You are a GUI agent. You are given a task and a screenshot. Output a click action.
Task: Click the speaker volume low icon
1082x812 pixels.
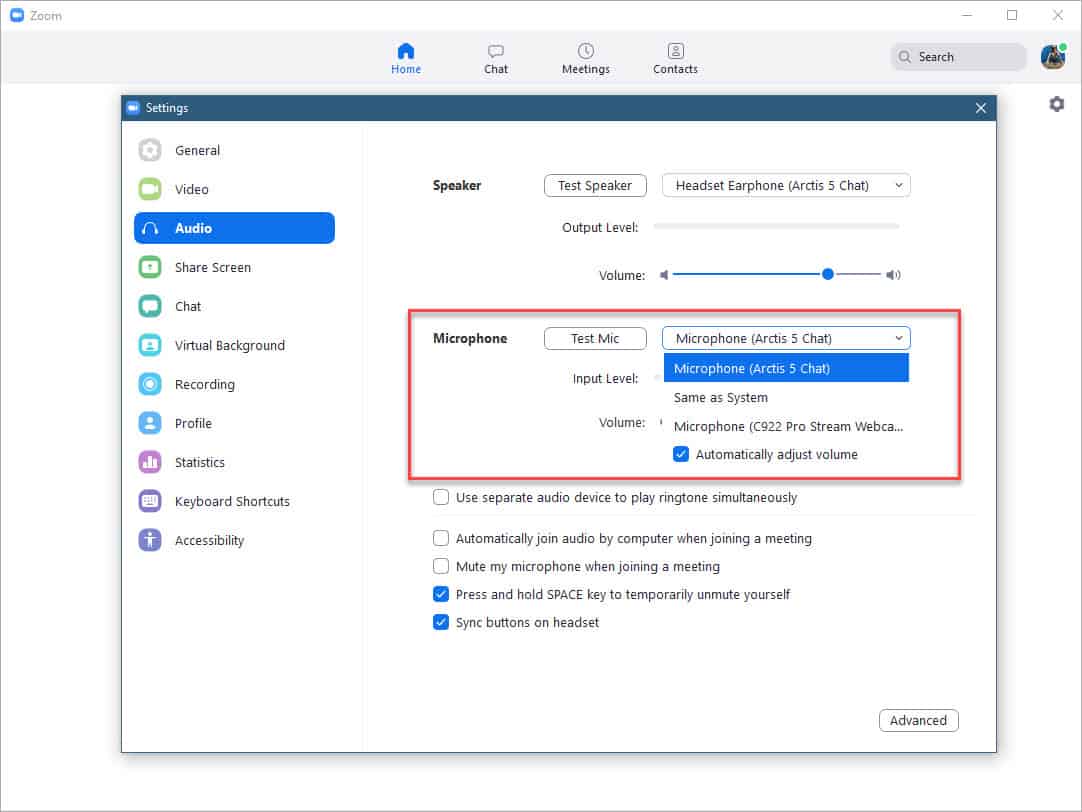(664, 275)
